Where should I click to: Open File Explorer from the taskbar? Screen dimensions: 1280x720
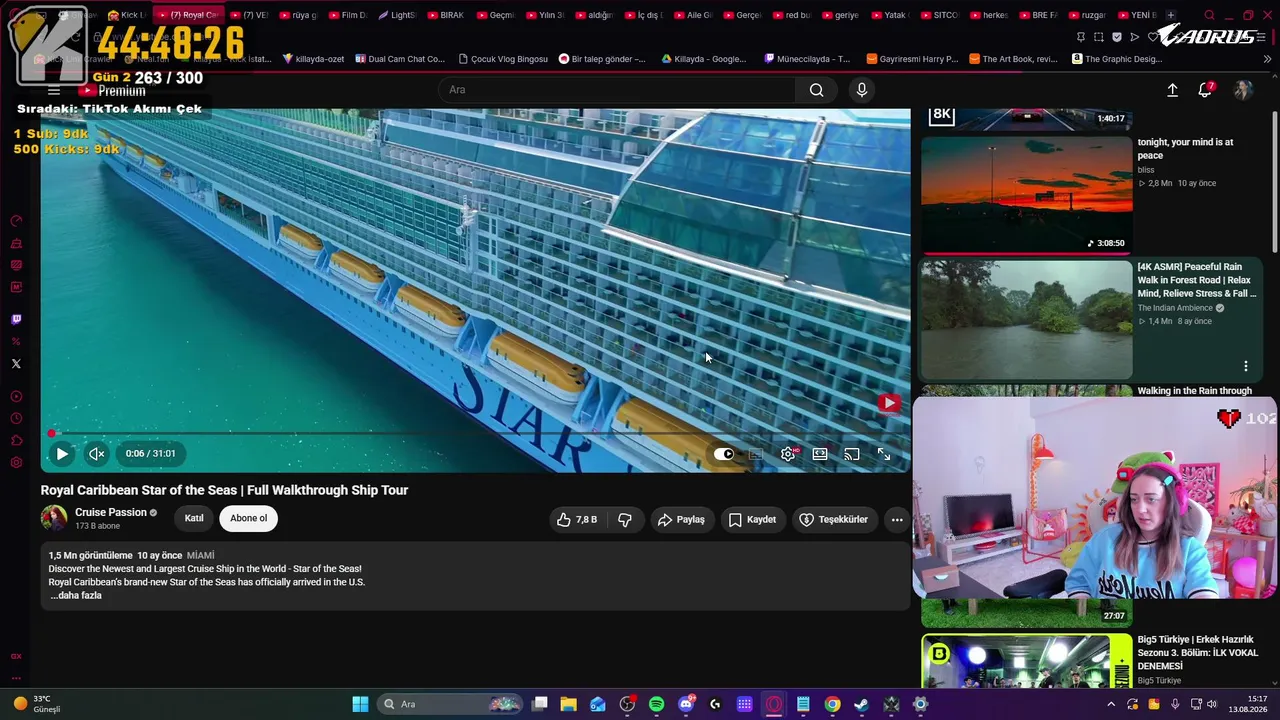click(568, 704)
